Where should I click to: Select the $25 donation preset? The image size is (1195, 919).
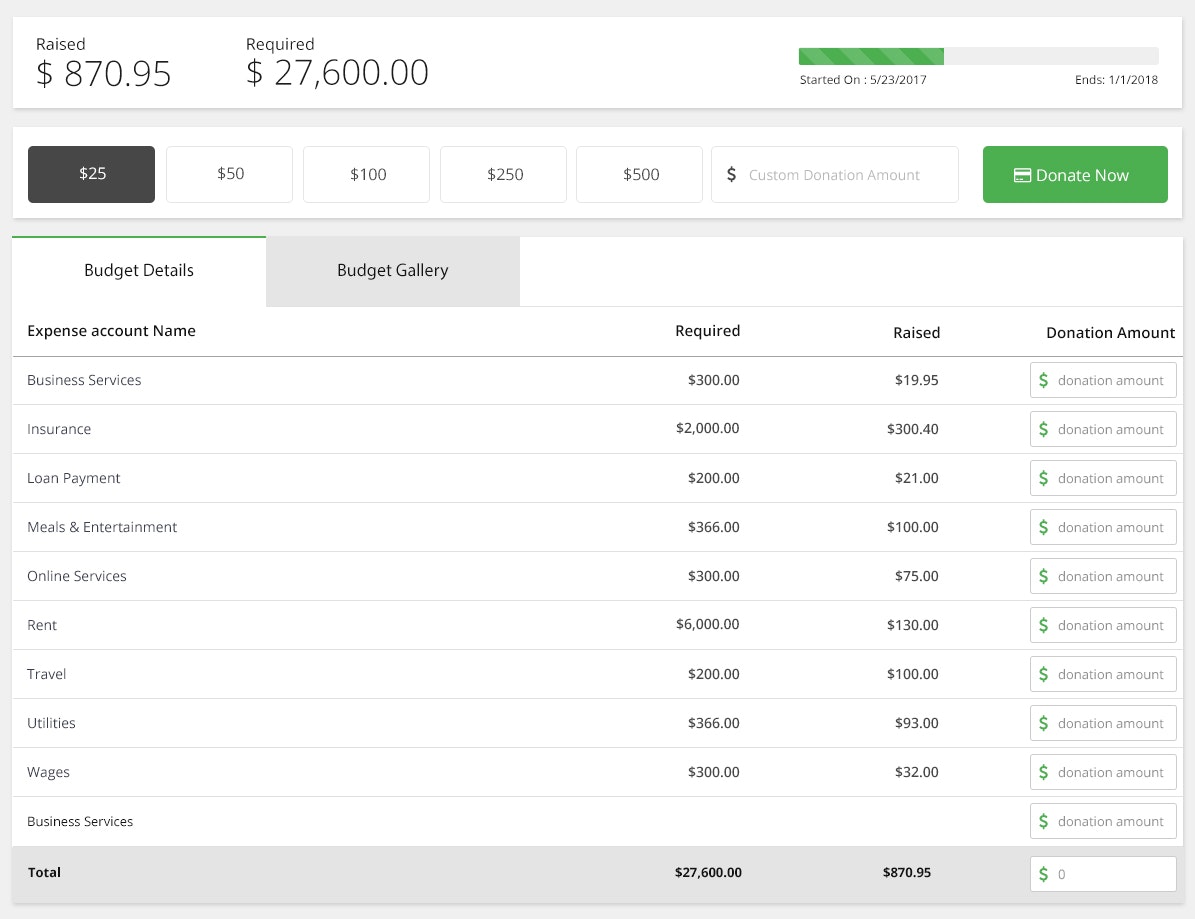pyautogui.click(x=91, y=175)
